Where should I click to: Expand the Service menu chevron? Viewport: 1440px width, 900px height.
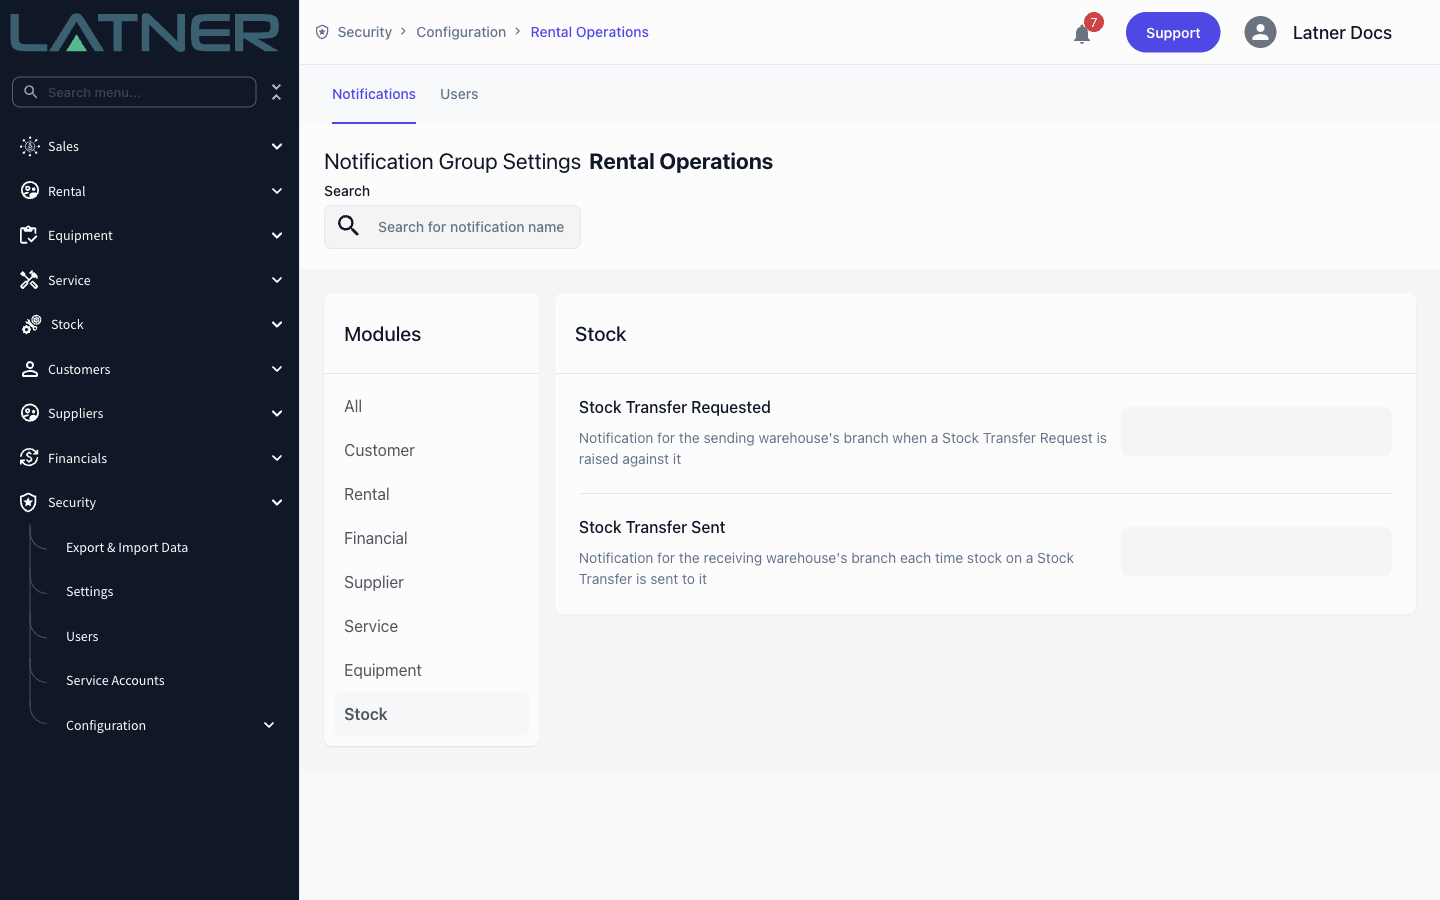click(x=277, y=280)
